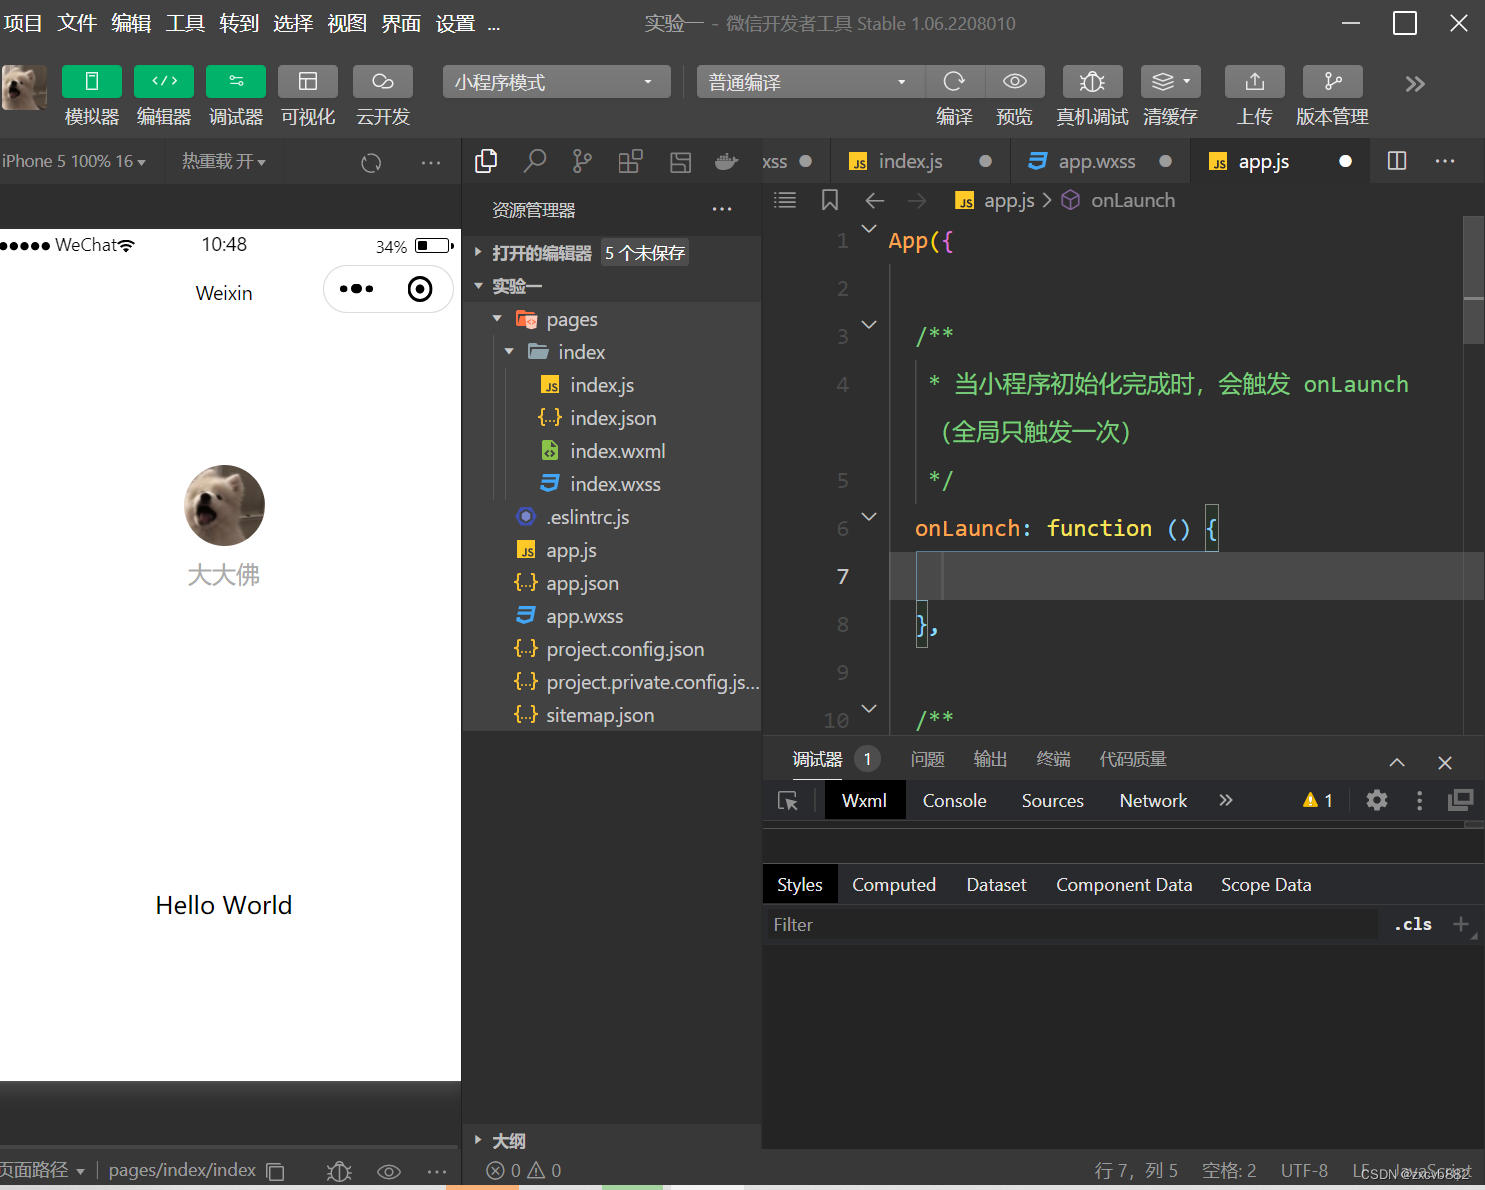The image size is (1485, 1190).
Task: Open the source control icon
Action: click(582, 161)
